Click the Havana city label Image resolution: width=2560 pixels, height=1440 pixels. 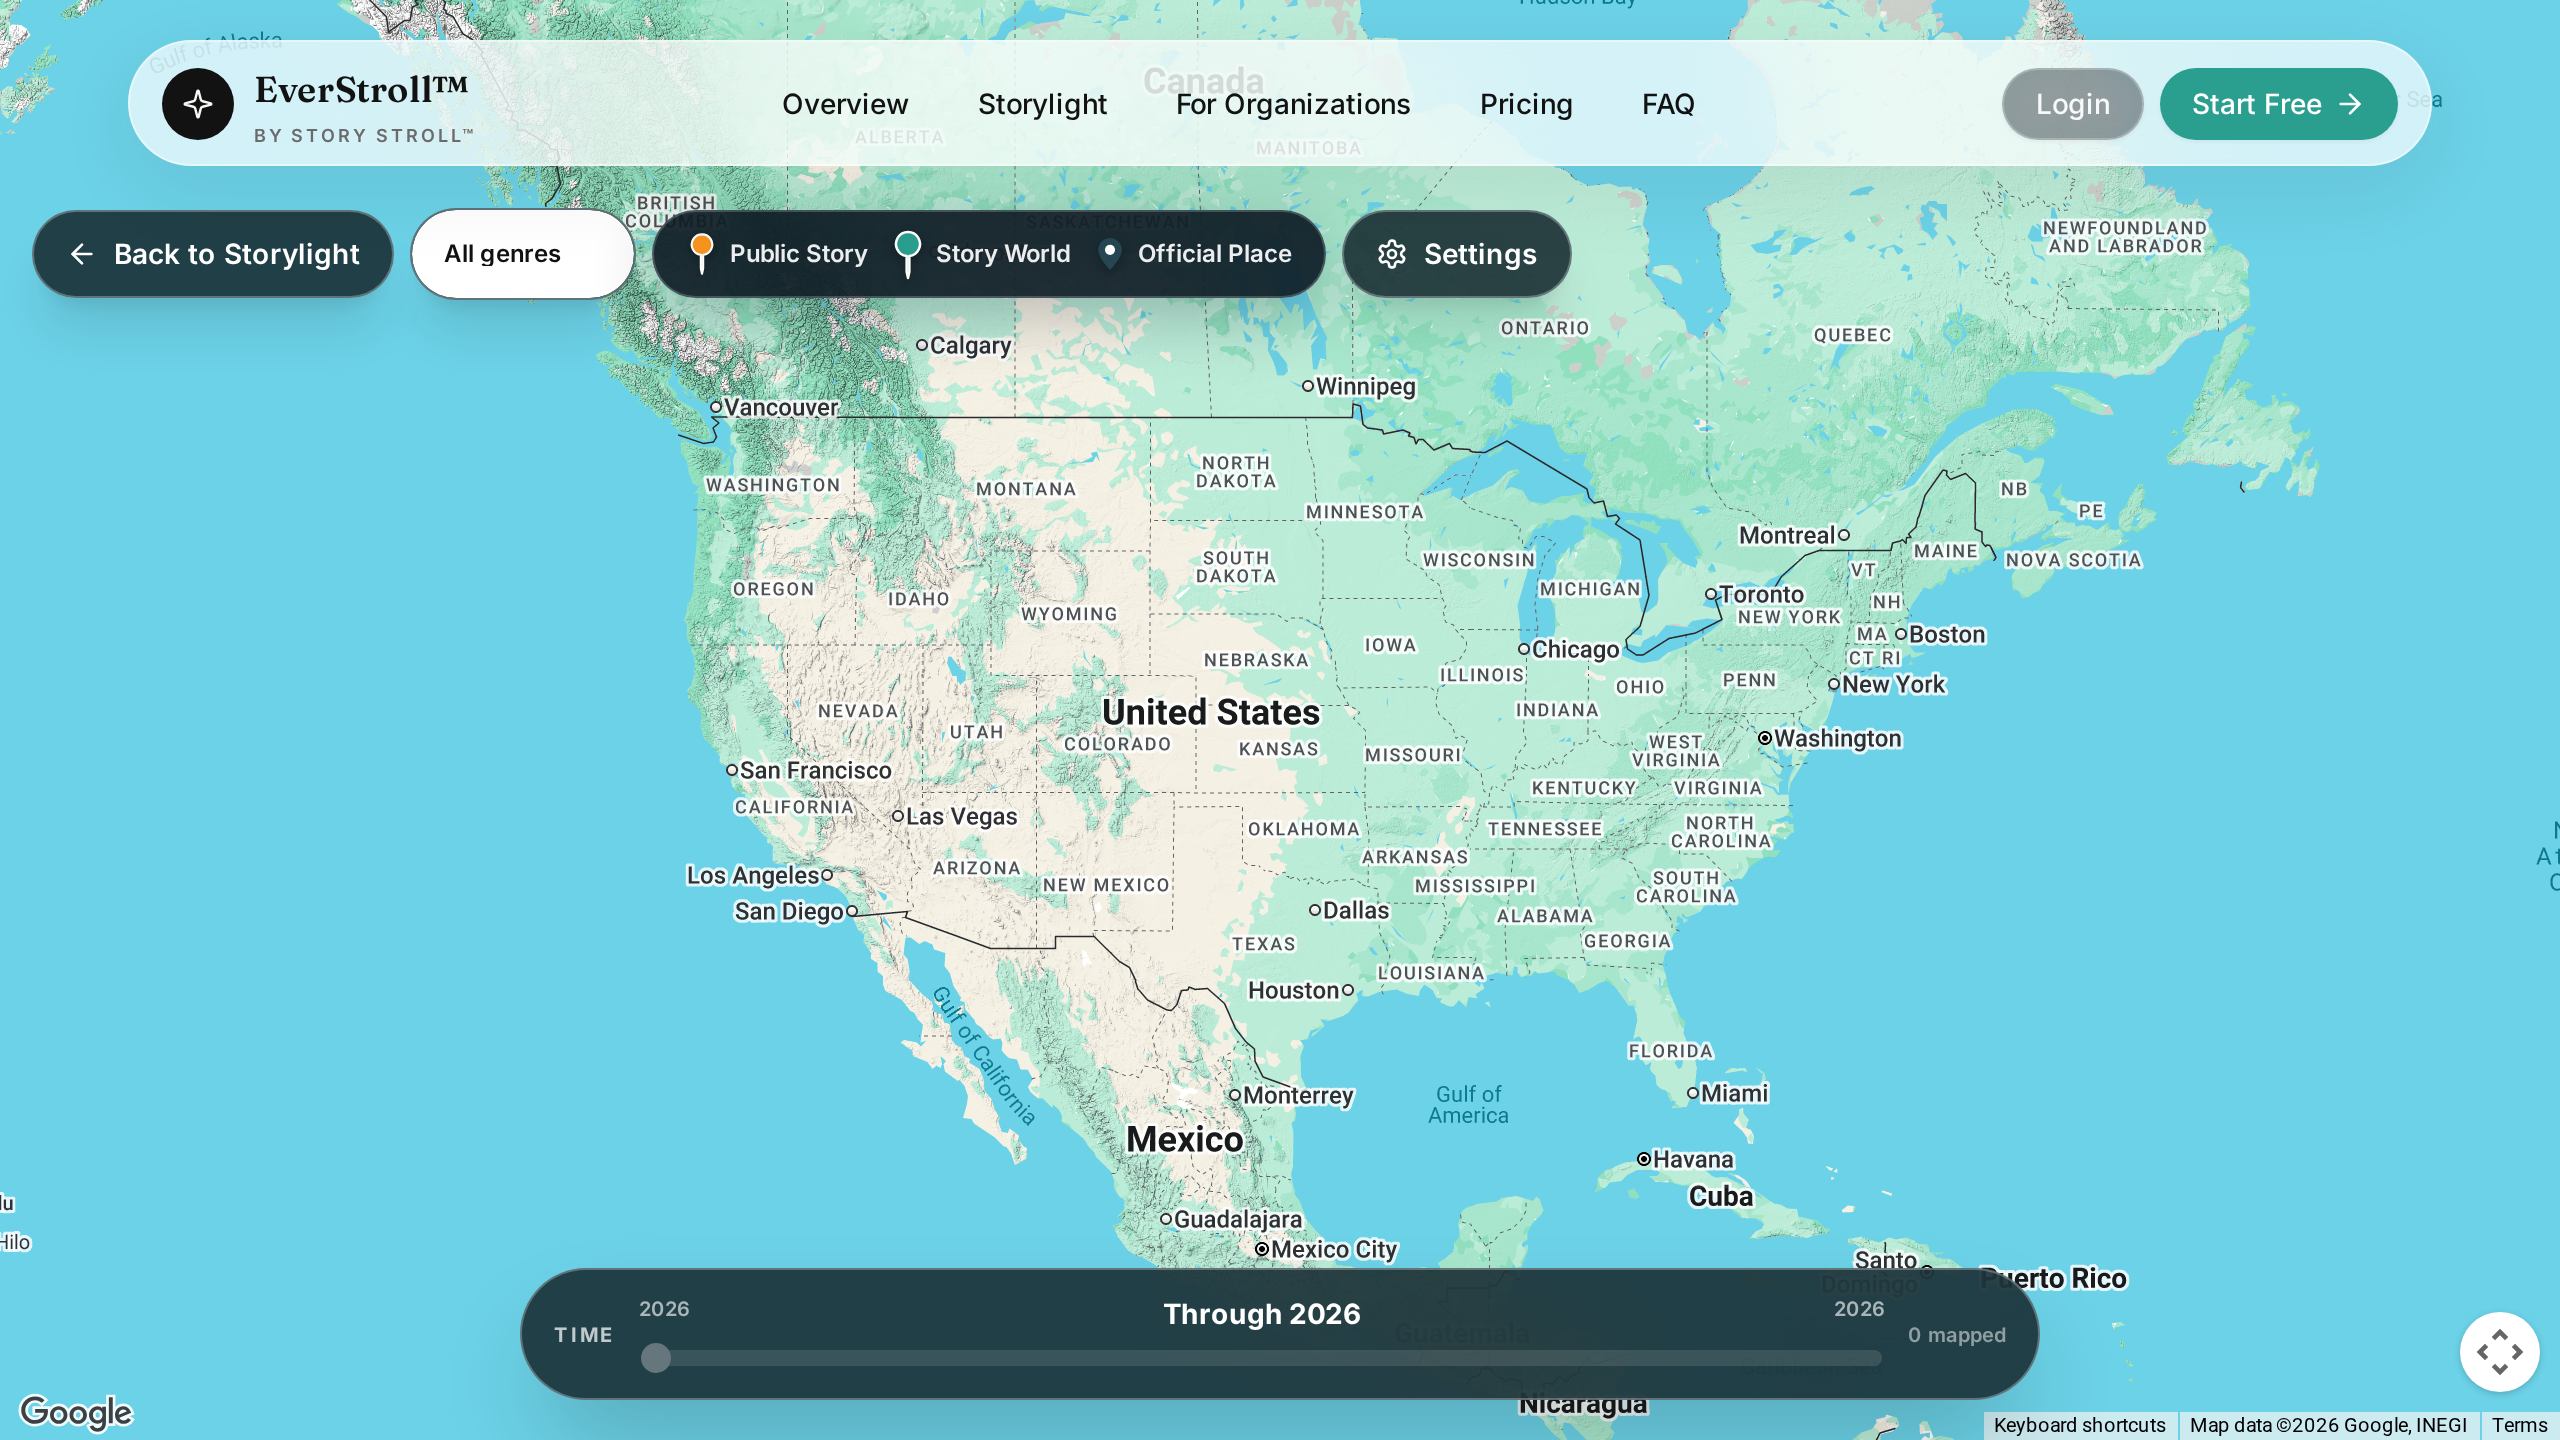[1692, 1159]
